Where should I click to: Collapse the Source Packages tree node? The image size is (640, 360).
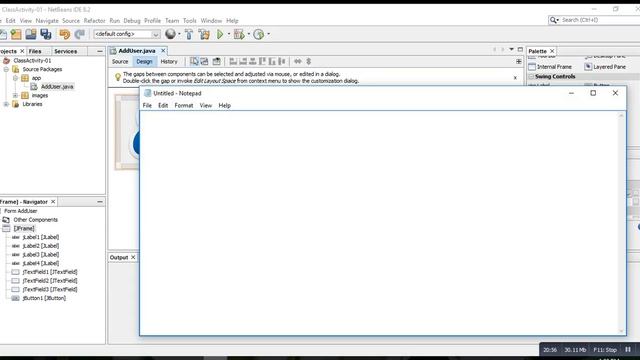coord(6,69)
